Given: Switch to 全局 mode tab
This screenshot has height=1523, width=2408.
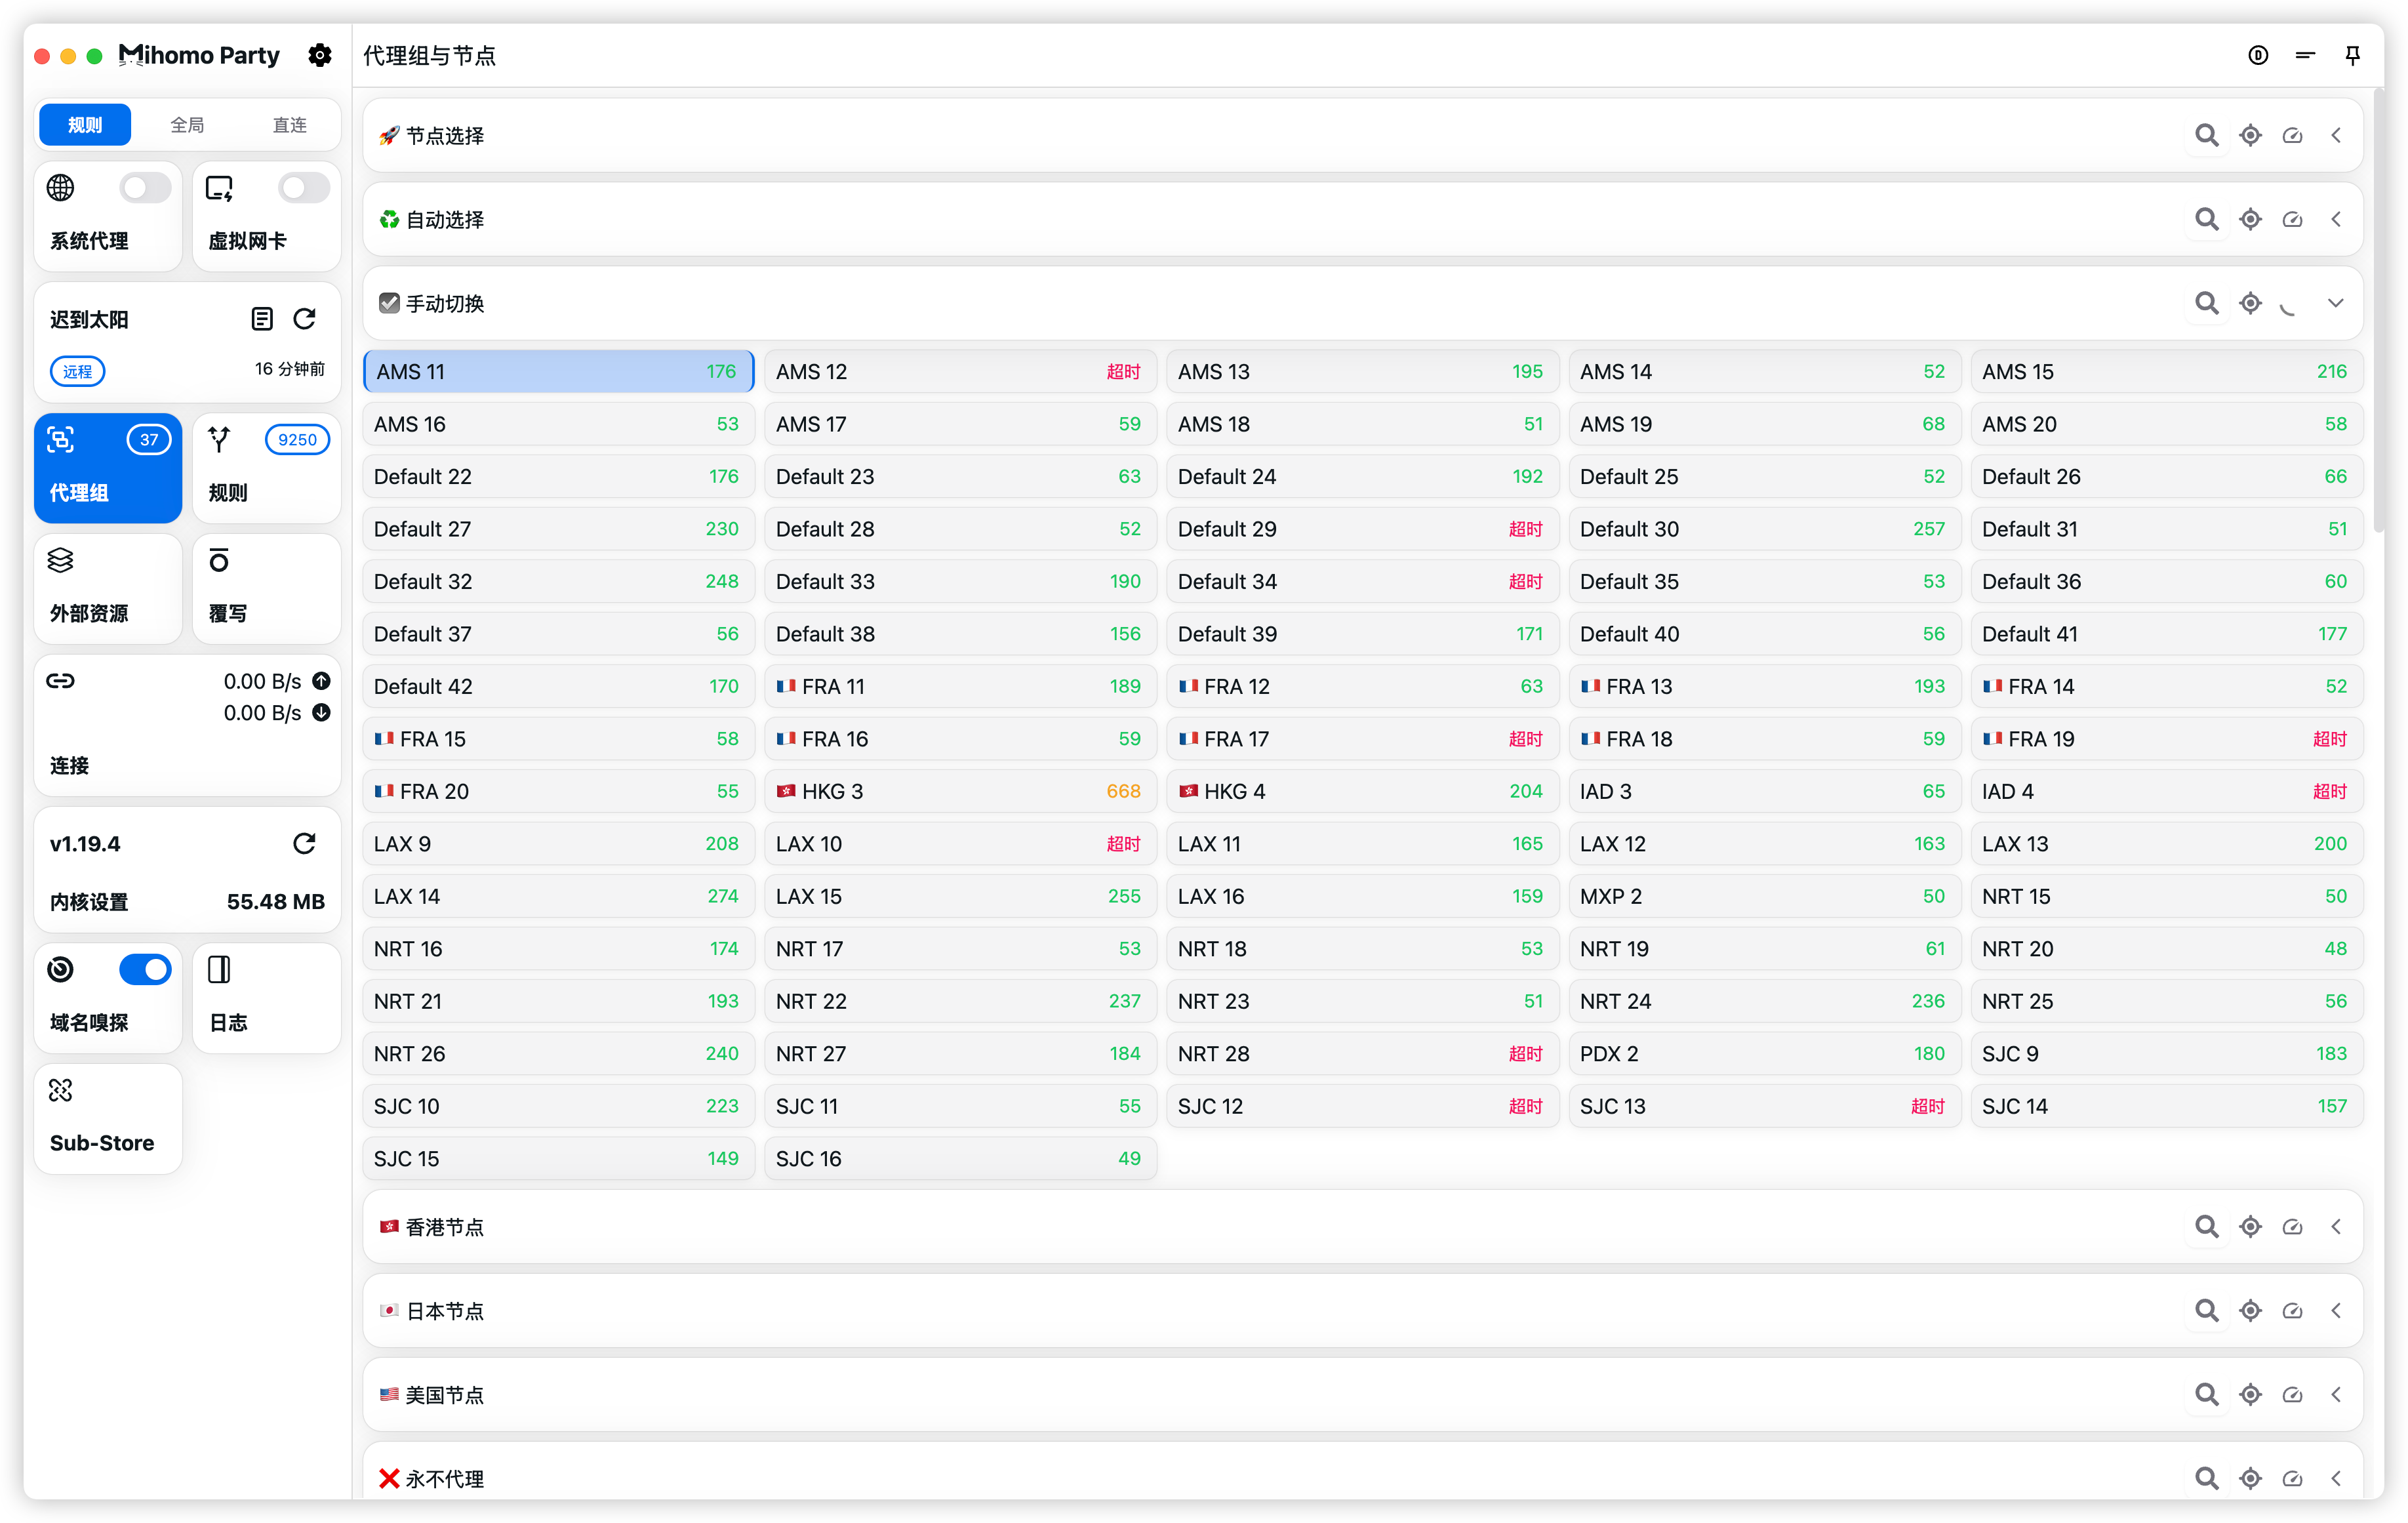Looking at the screenshot, I should point(187,125).
